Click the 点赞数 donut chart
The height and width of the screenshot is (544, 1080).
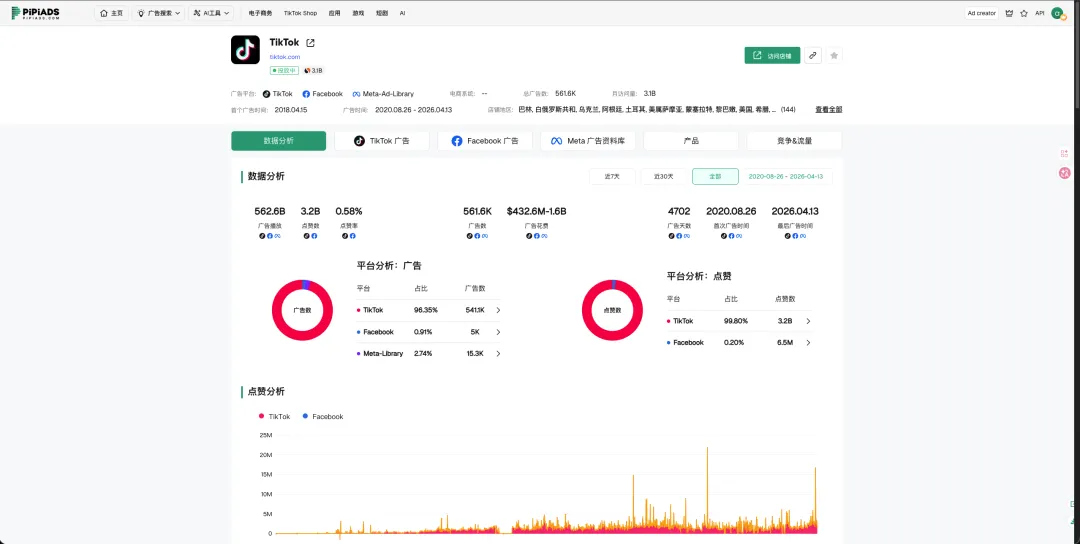[612, 310]
